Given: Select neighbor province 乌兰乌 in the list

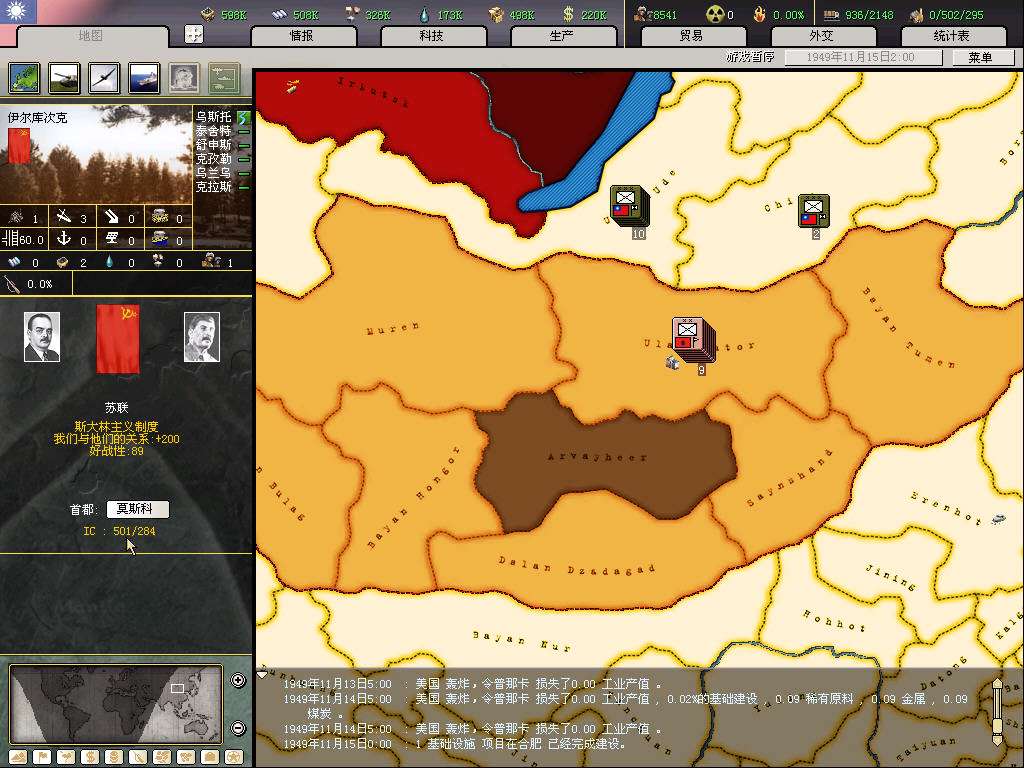Looking at the screenshot, I should coord(214,173).
